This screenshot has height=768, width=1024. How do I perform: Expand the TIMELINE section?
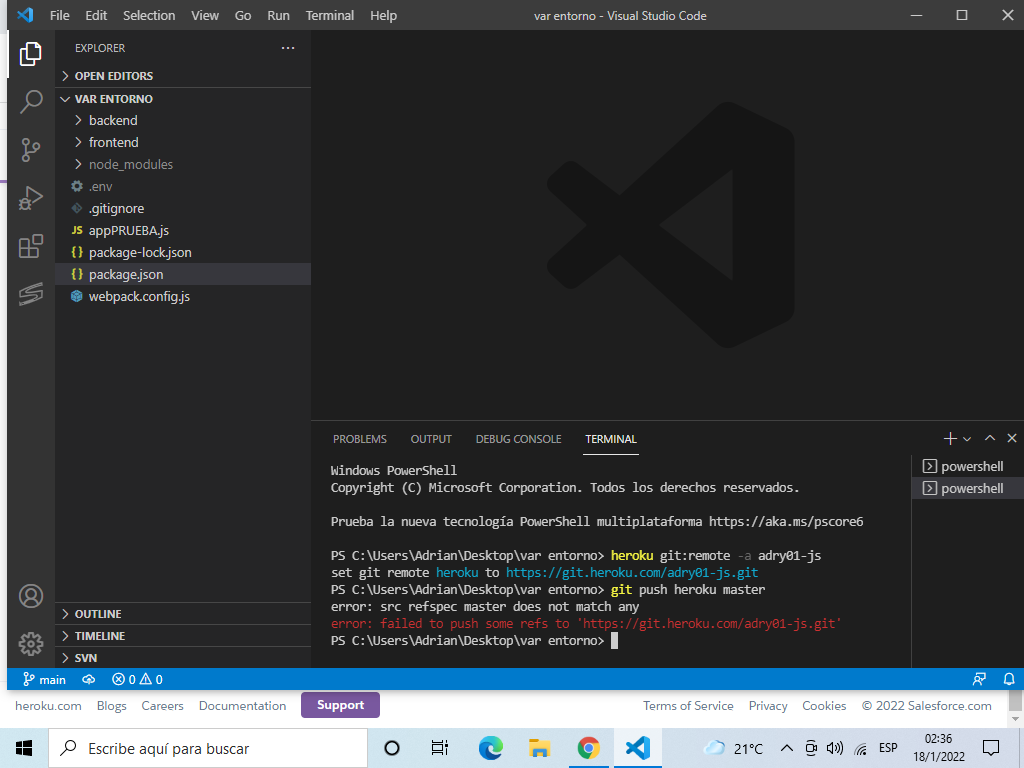coord(183,636)
